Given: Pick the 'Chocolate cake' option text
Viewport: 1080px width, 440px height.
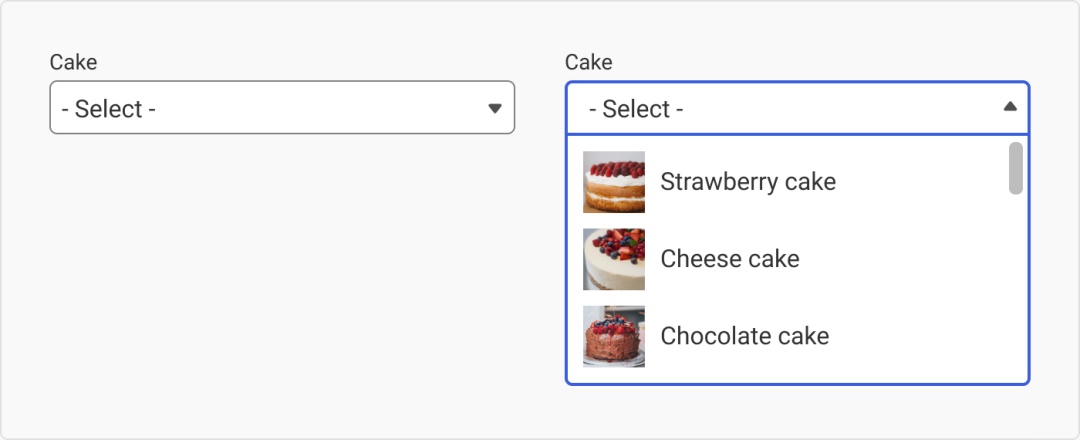Looking at the screenshot, I should 745,336.
